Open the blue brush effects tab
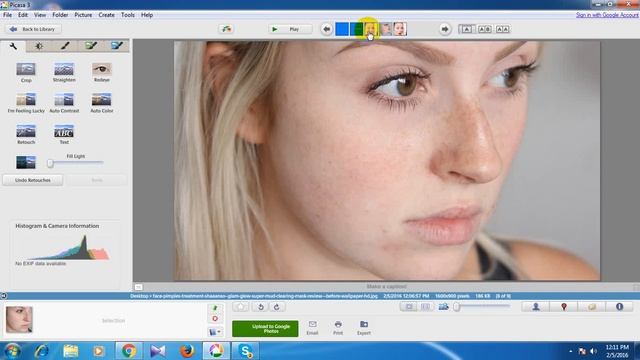The width and height of the screenshot is (640, 360). 116,46
